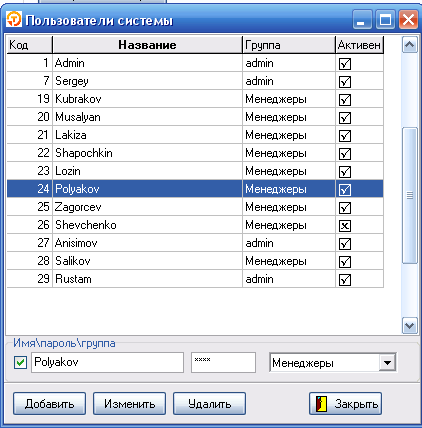The width and height of the screenshot is (422, 428).
Task: Toggle Активен checkbox for Admin row
Action: click(345, 64)
